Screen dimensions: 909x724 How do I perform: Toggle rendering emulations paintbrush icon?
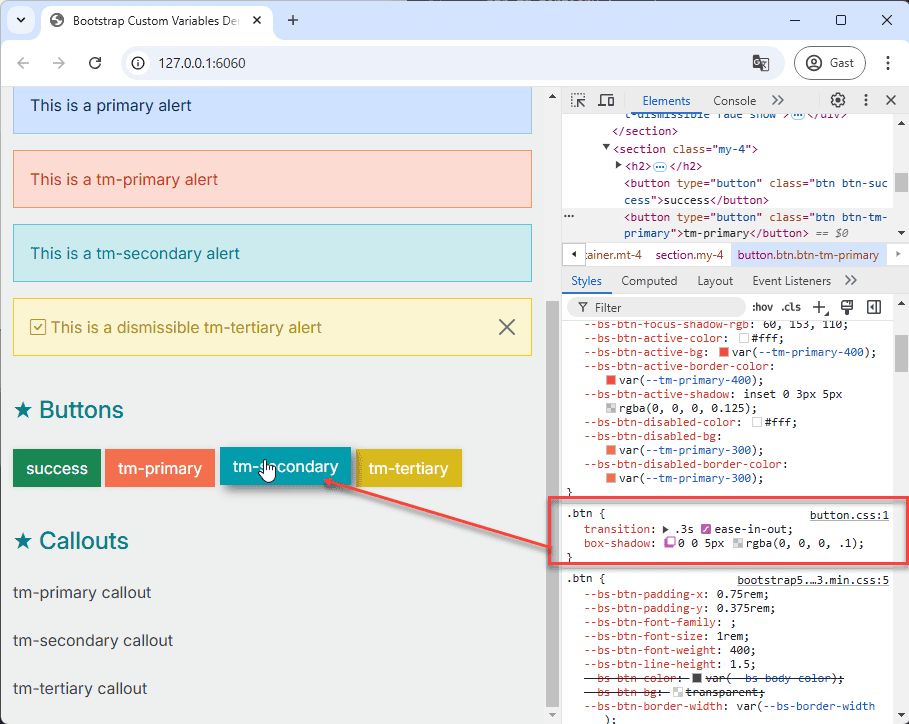point(846,307)
